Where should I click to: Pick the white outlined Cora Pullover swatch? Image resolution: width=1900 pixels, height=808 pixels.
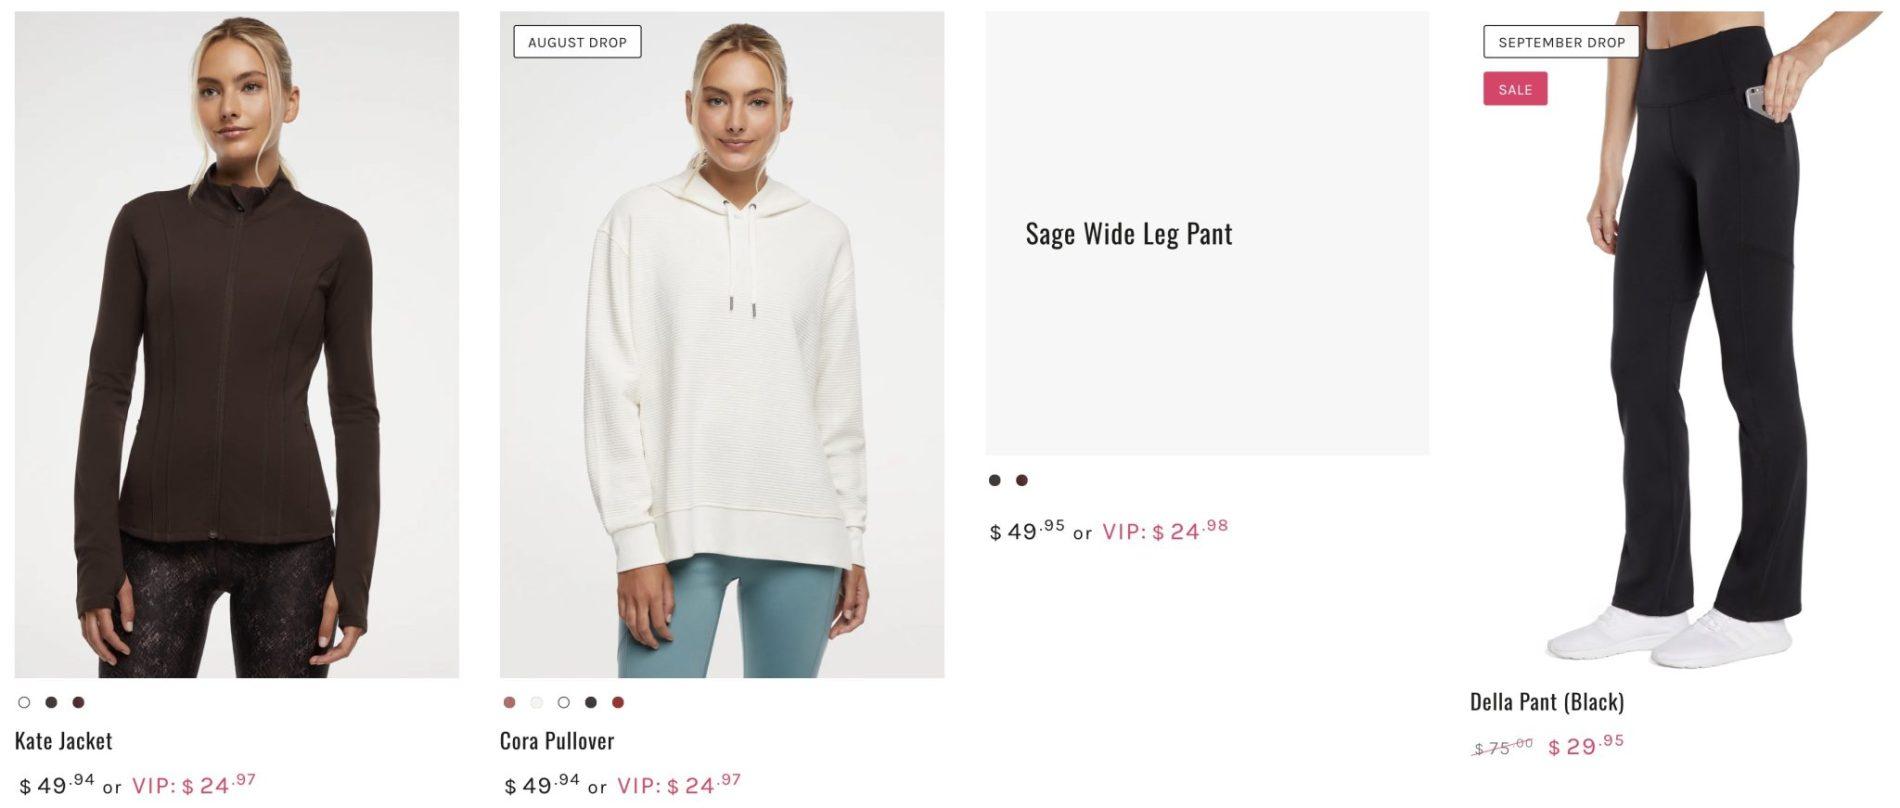[x=564, y=702]
